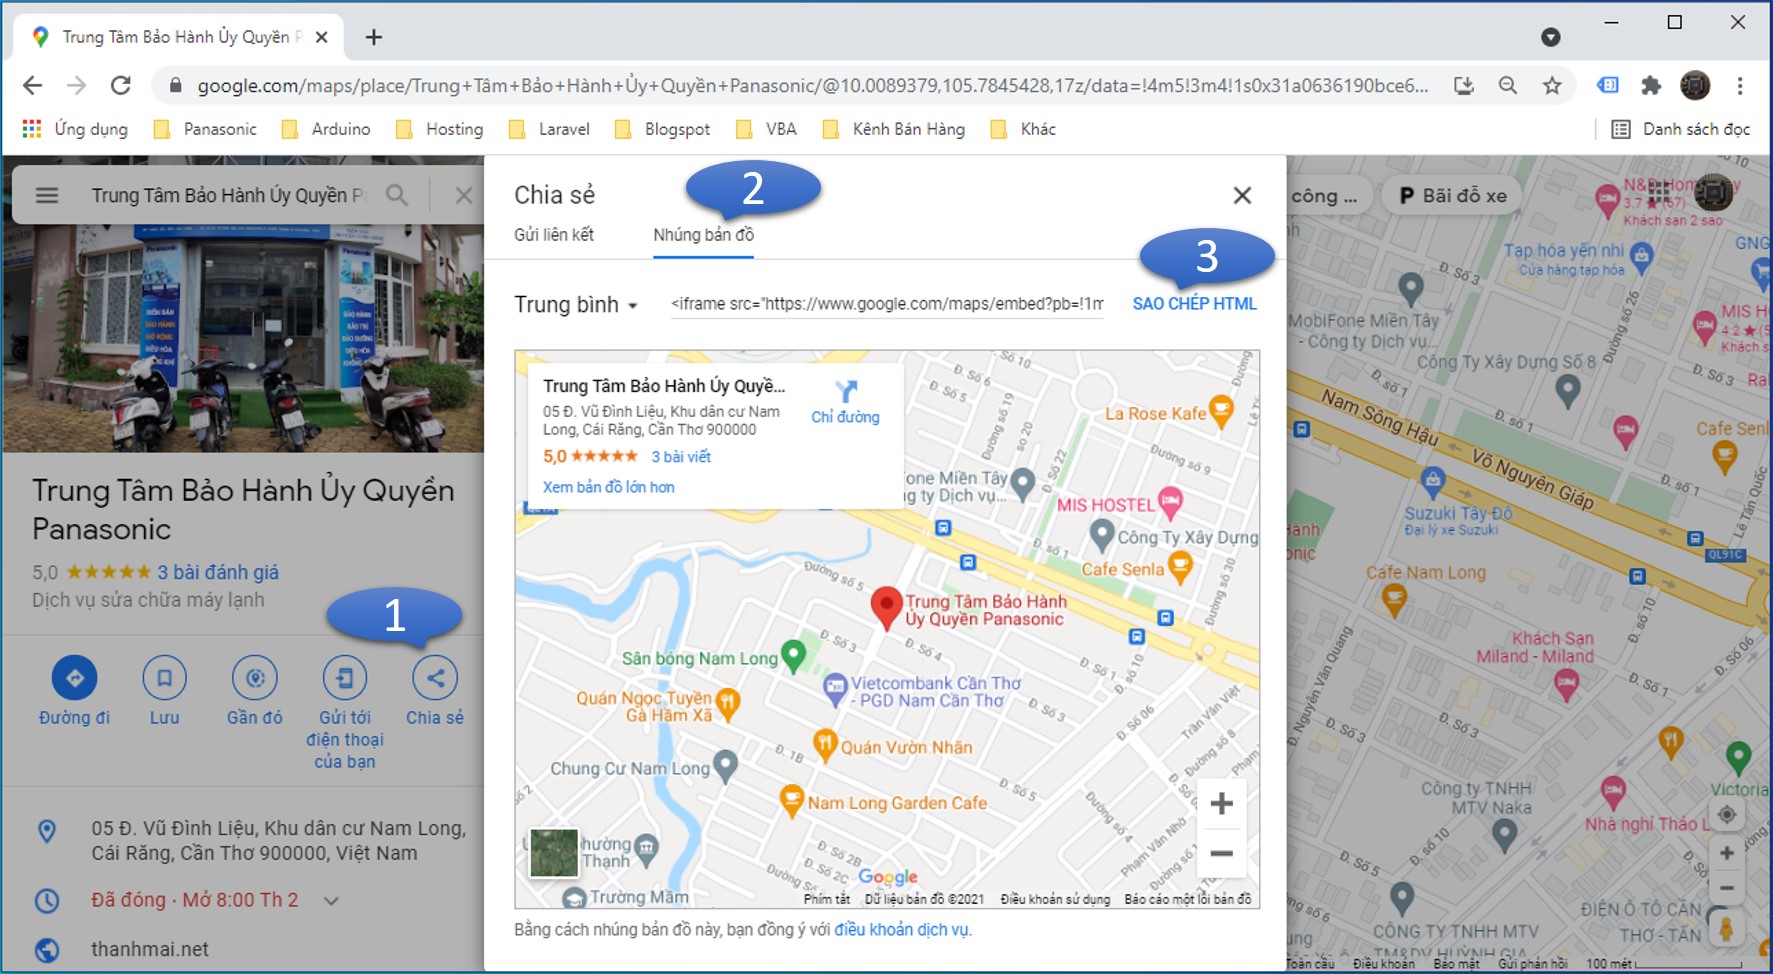1773x974 pixels.
Task: Open the VBA bookmark folder
Action: coord(766,129)
